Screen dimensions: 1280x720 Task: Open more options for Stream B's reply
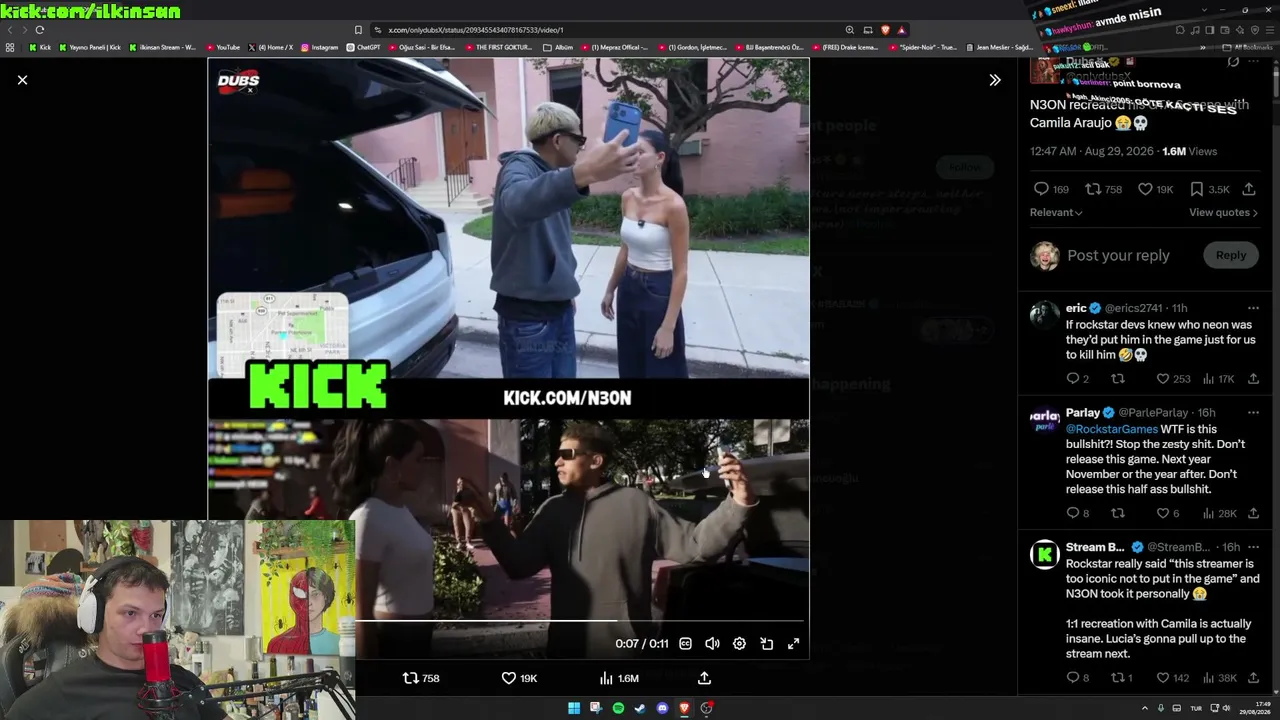pos(1253,547)
